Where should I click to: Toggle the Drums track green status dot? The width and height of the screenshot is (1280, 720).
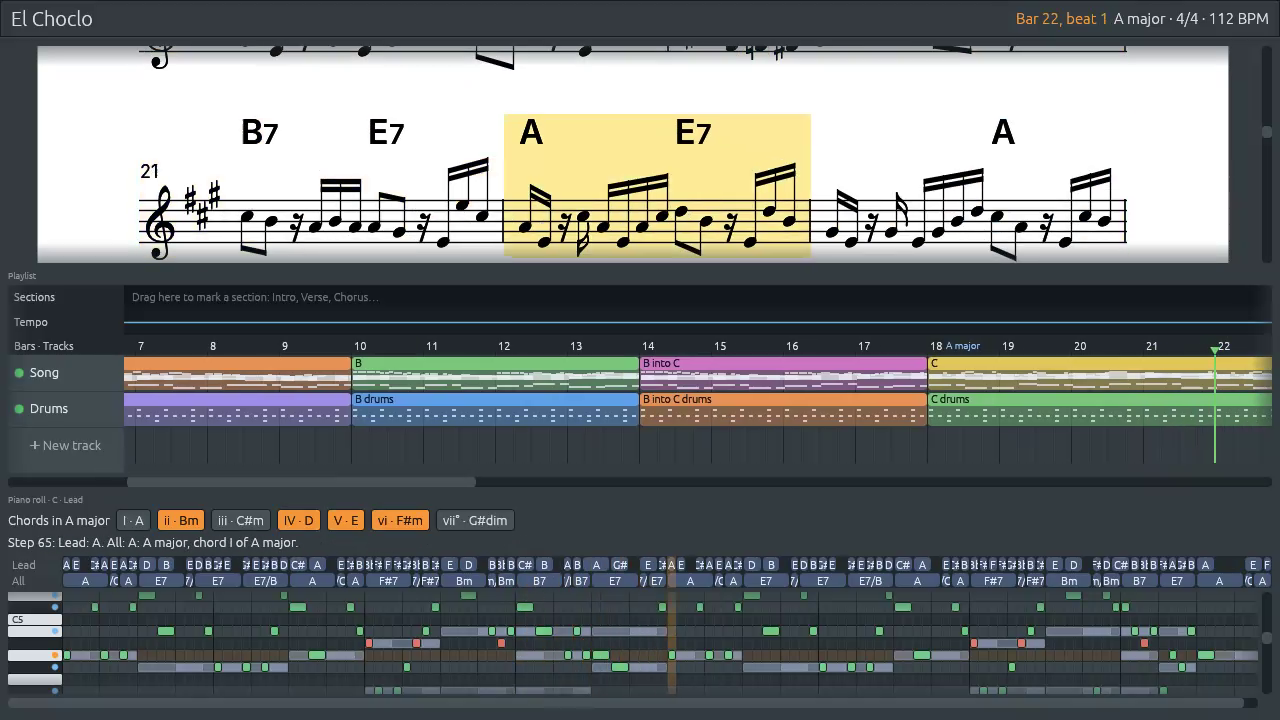[19, 409]
